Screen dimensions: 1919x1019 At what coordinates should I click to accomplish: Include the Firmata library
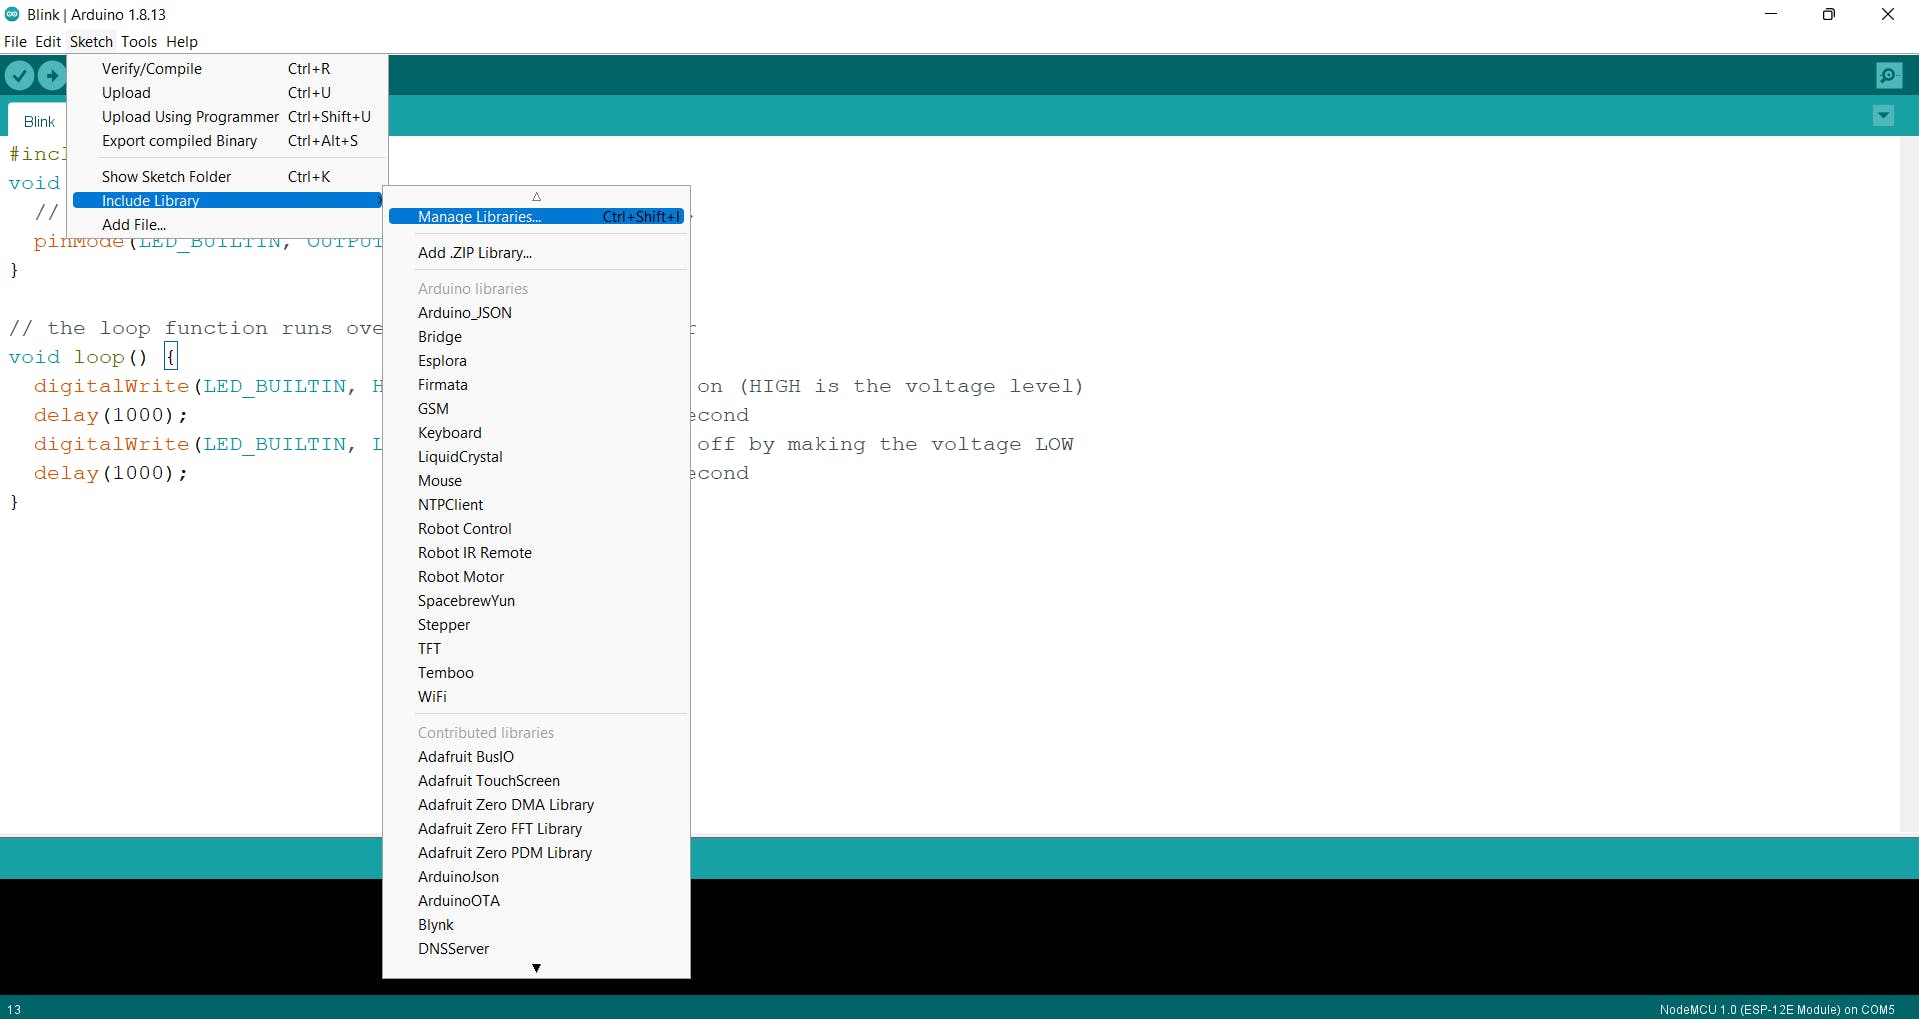(x=536, y=385)
